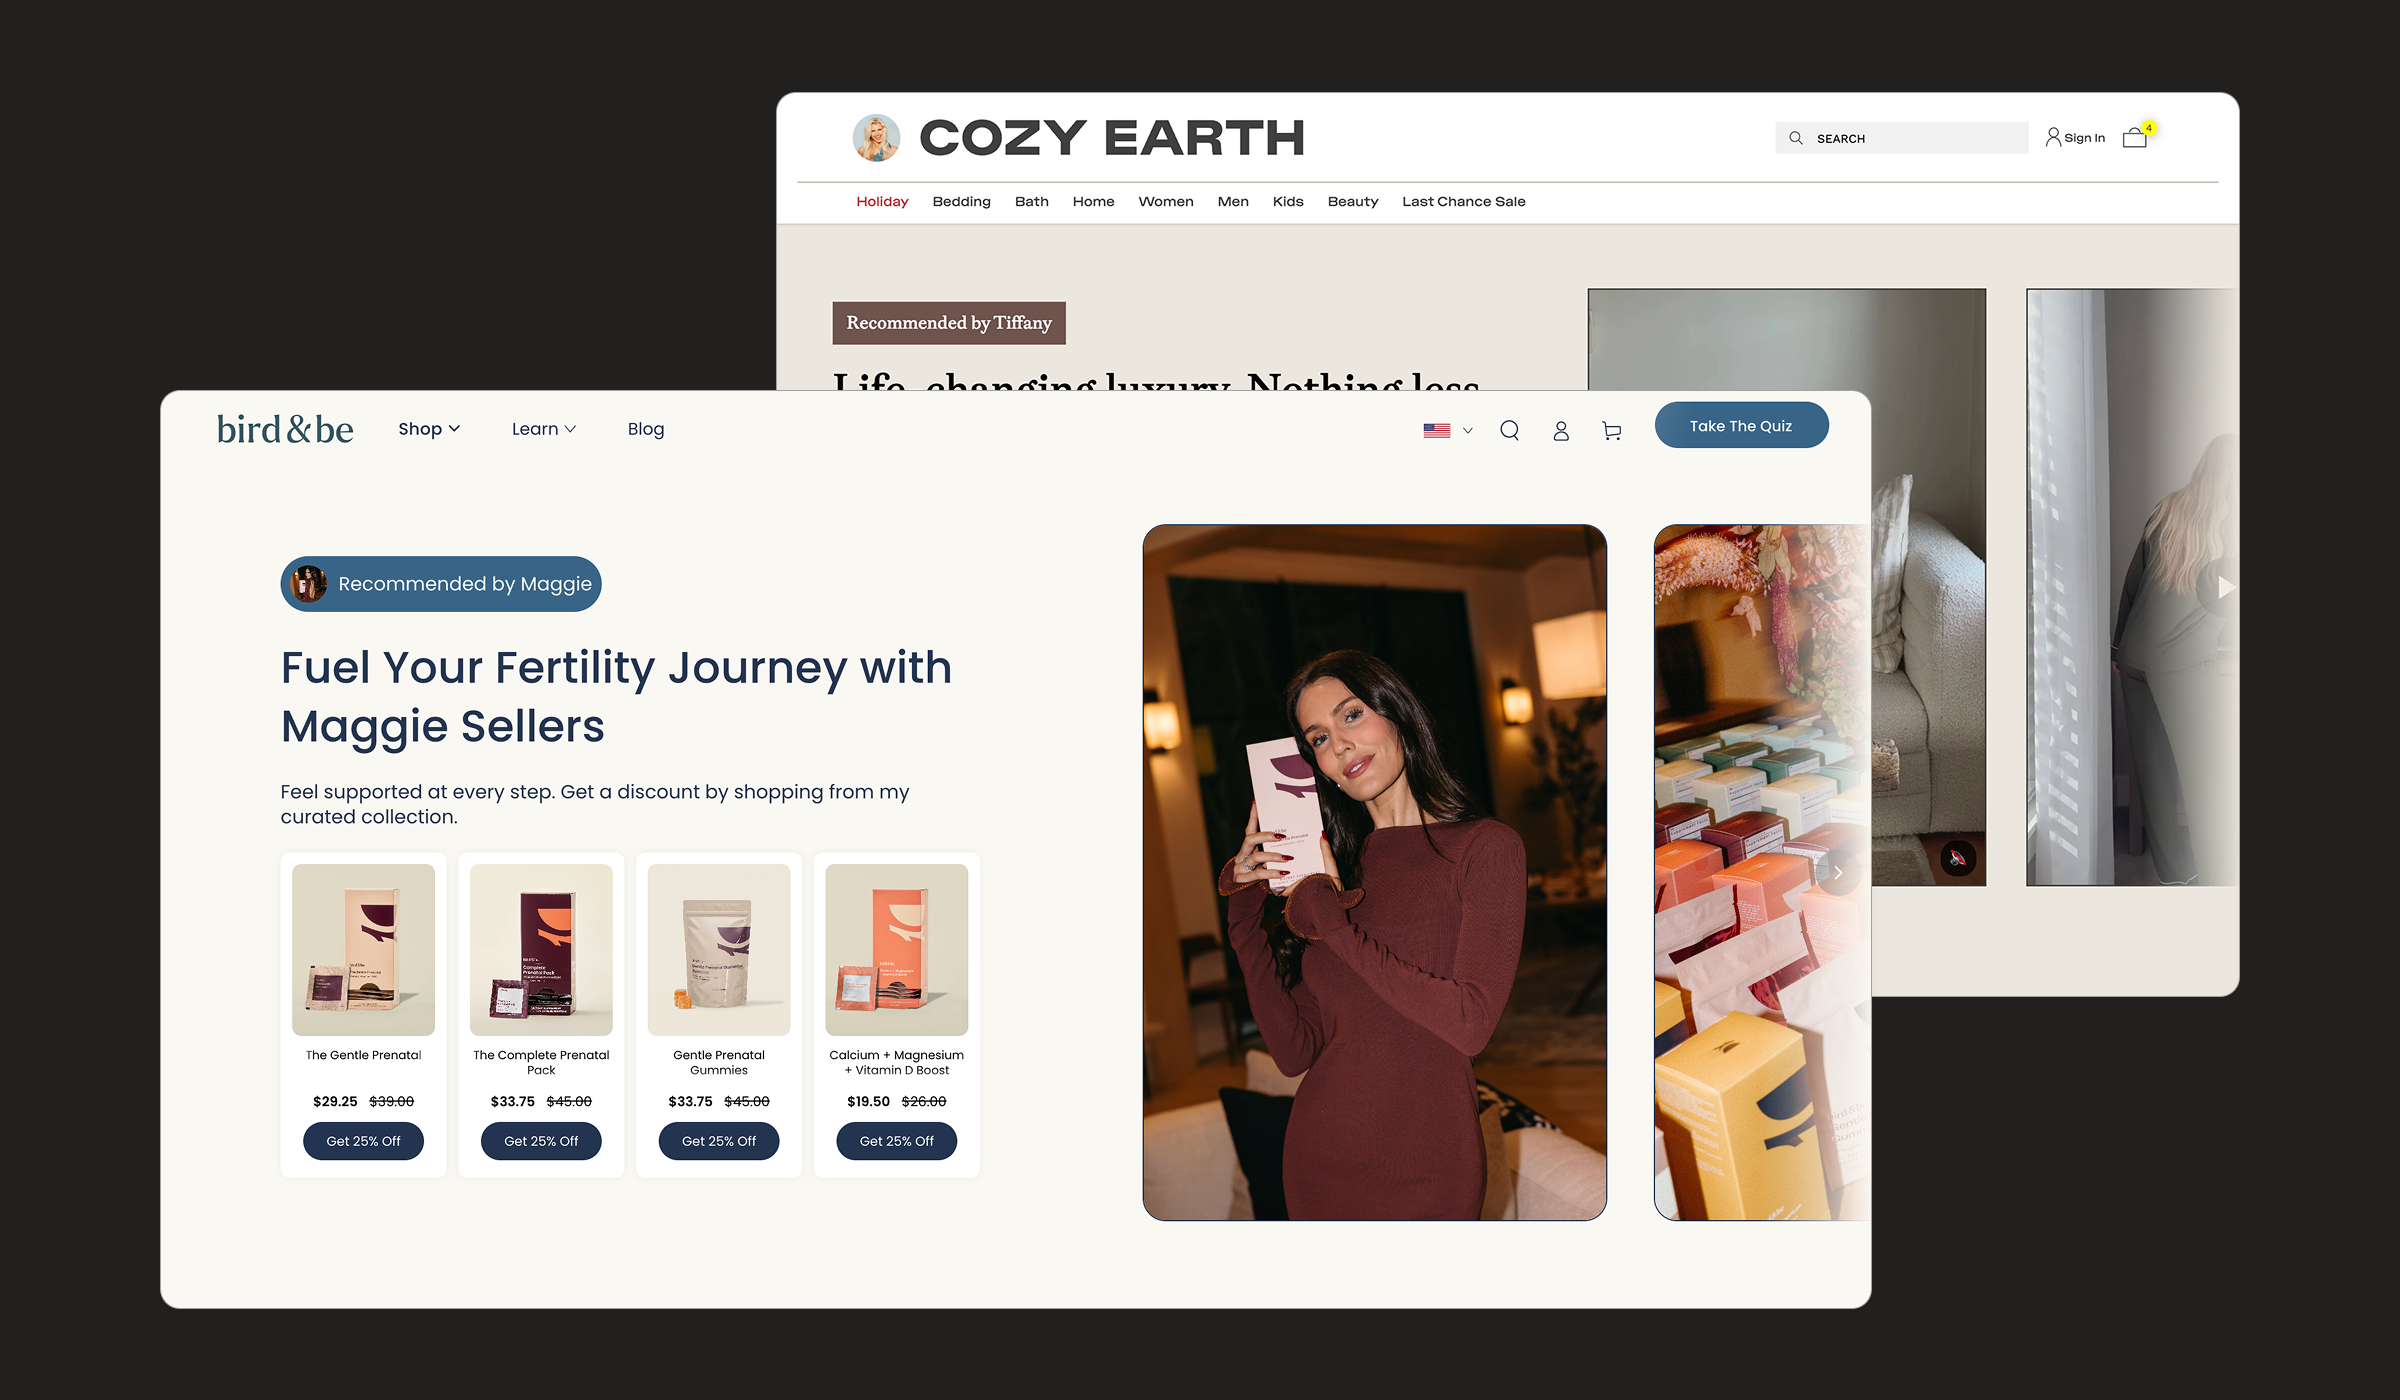Viewport: 2400px width, 1400px height.
Task: Open the Gentle Prenatal Gummies product thumbnail
Action: tap(719, 950)
